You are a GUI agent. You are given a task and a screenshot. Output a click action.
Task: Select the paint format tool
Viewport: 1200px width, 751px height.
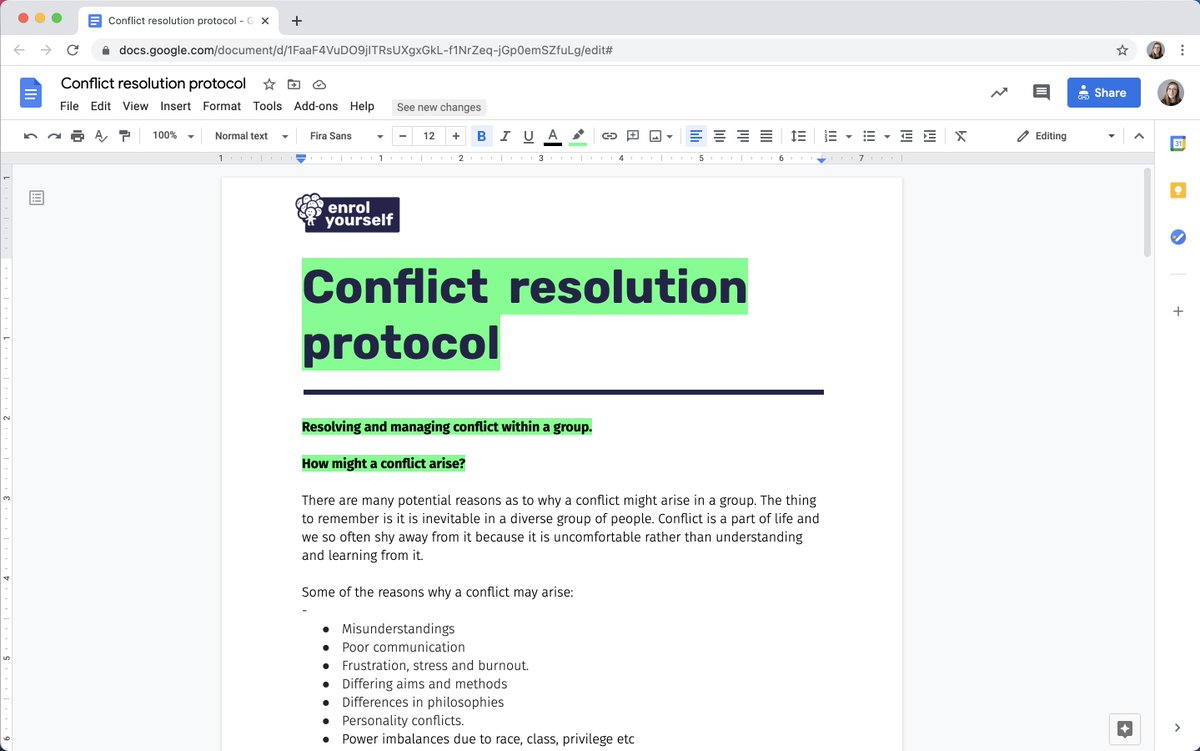(124, 136)
